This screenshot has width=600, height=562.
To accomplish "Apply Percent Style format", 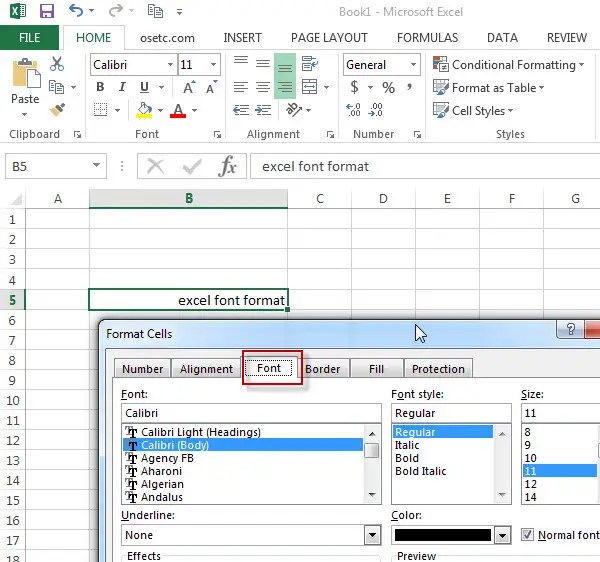I will pos(388,88).
